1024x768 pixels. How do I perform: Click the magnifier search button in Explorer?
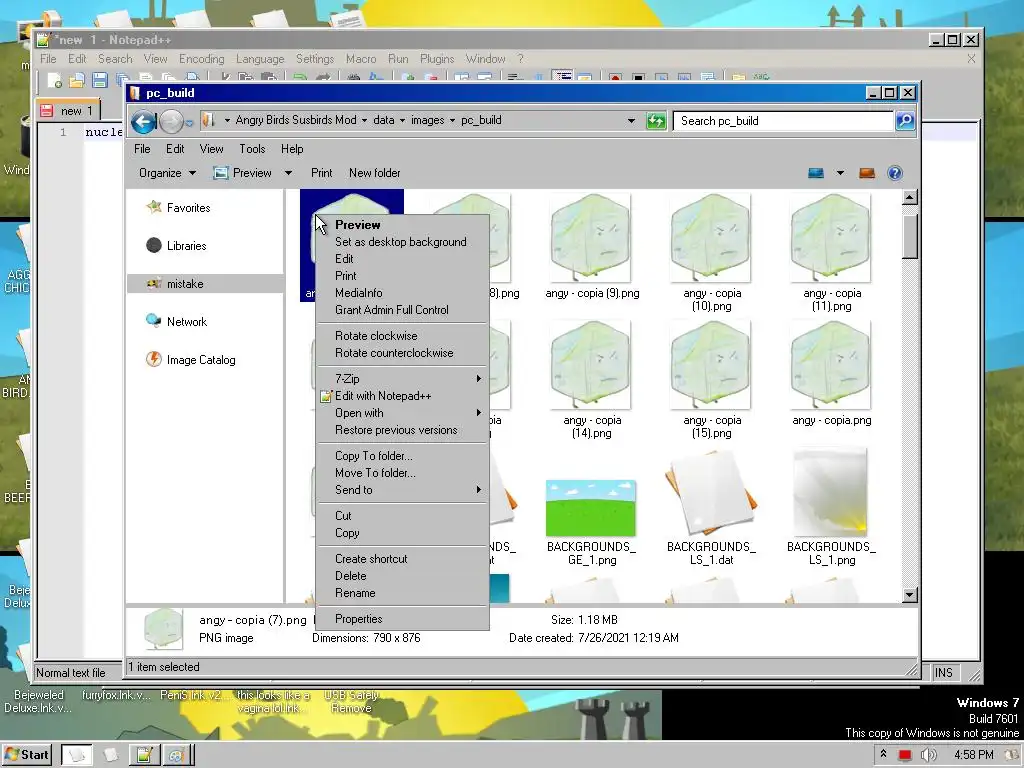(904, 121)
